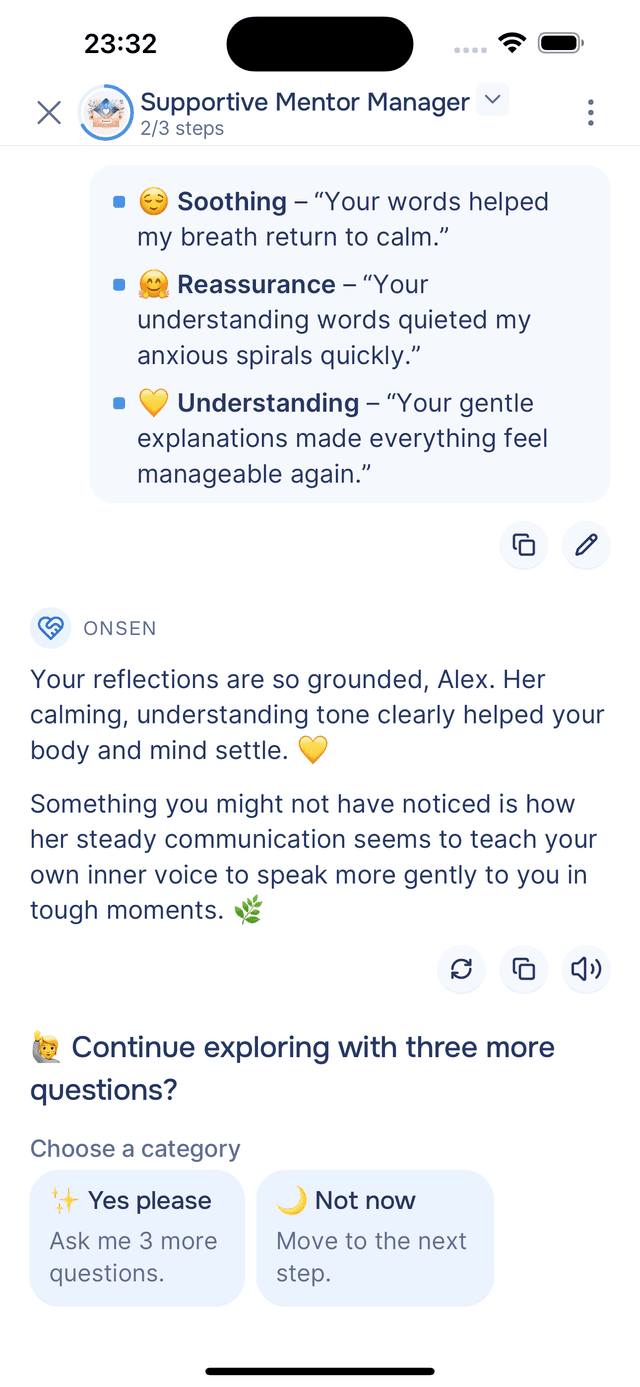Select the "Not now" option
640x1387 pixels.
click(x=375, y=1237)
